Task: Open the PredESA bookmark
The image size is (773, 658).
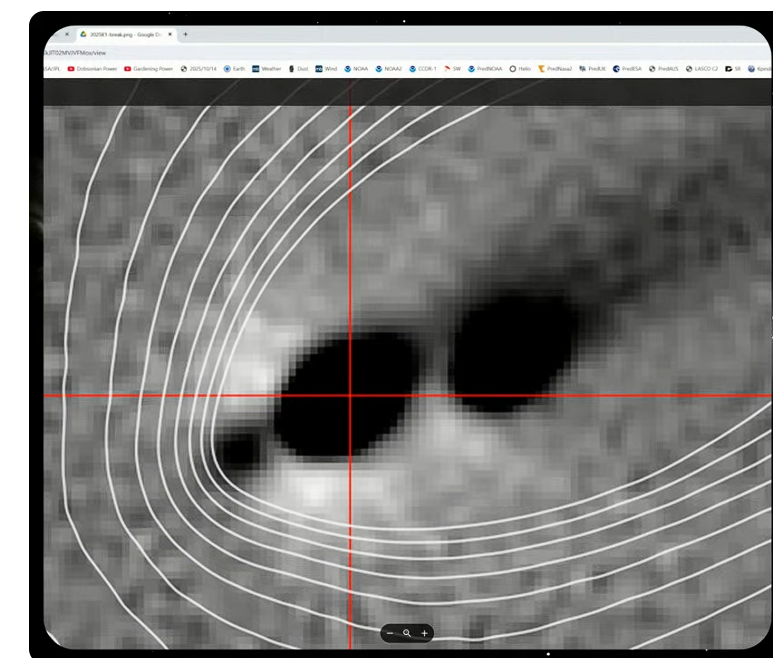Action: [x=628, y=69]
